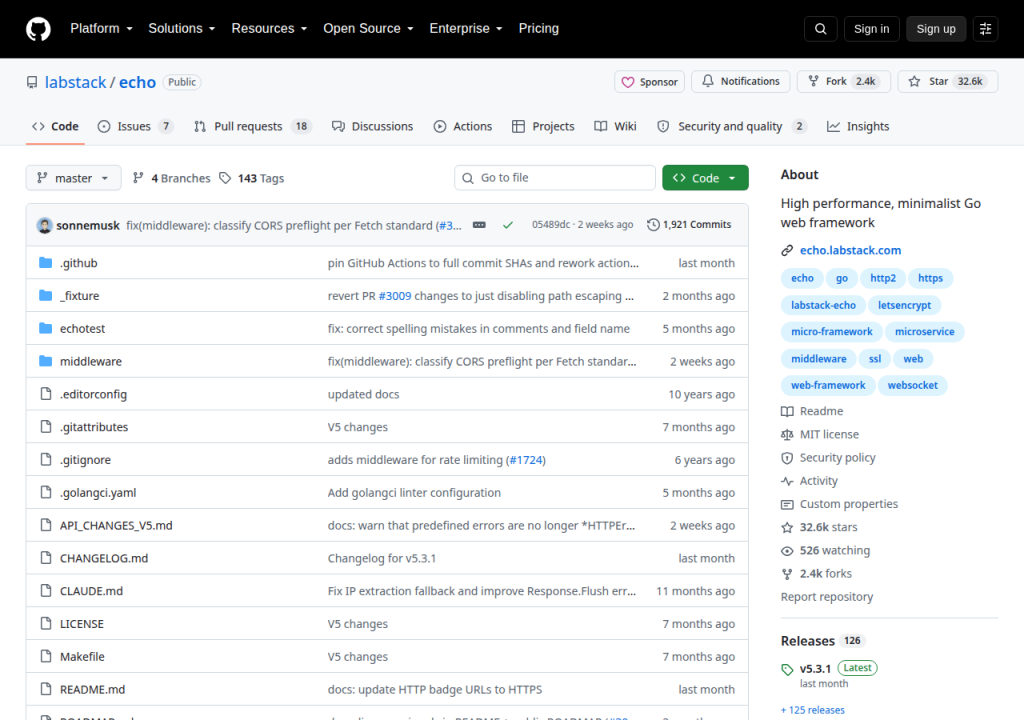Expand the Platform menu
The image size is (1024, 720).
(x=101, y=28)
